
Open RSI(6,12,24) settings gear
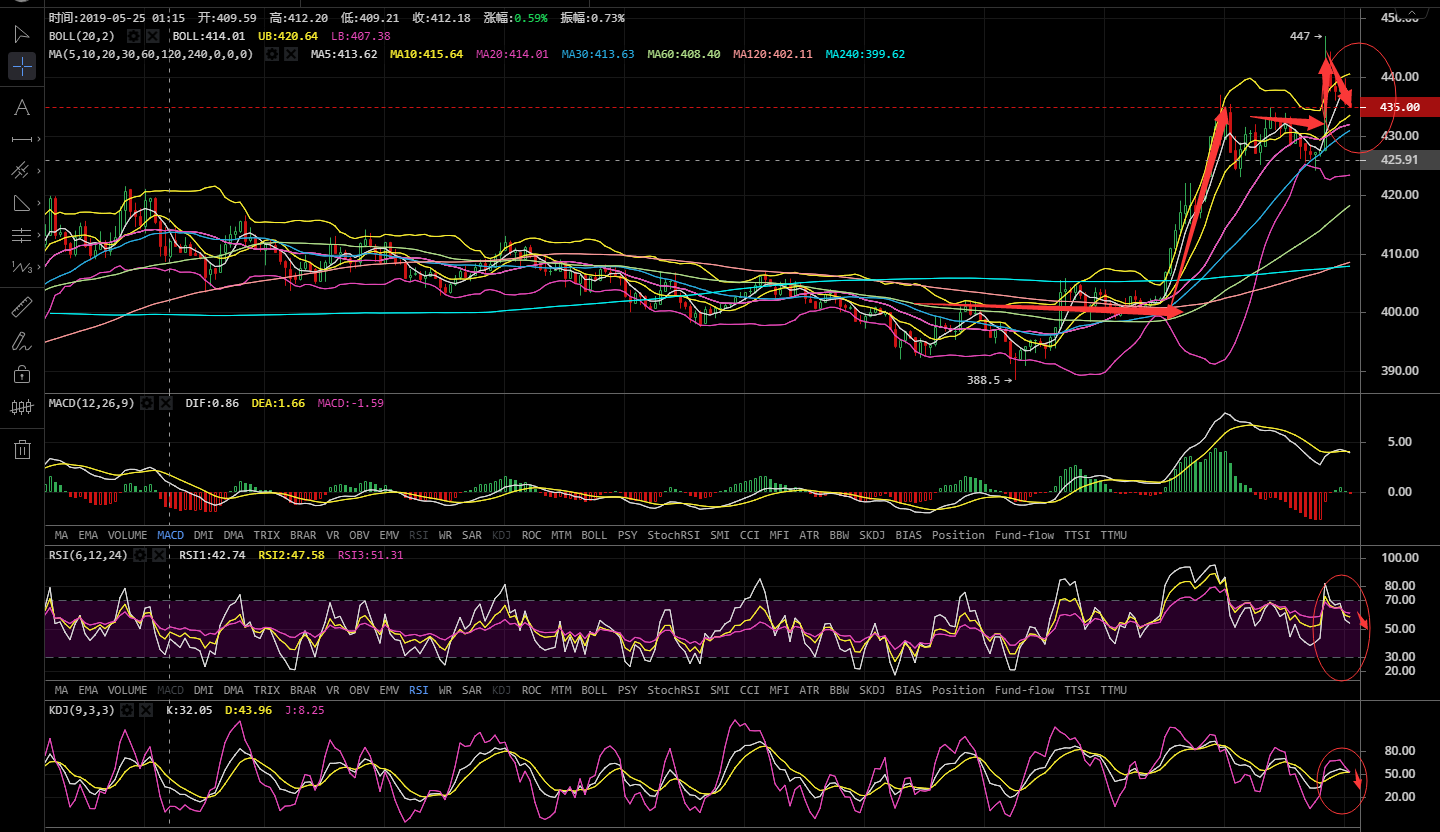tap(139, 555)
